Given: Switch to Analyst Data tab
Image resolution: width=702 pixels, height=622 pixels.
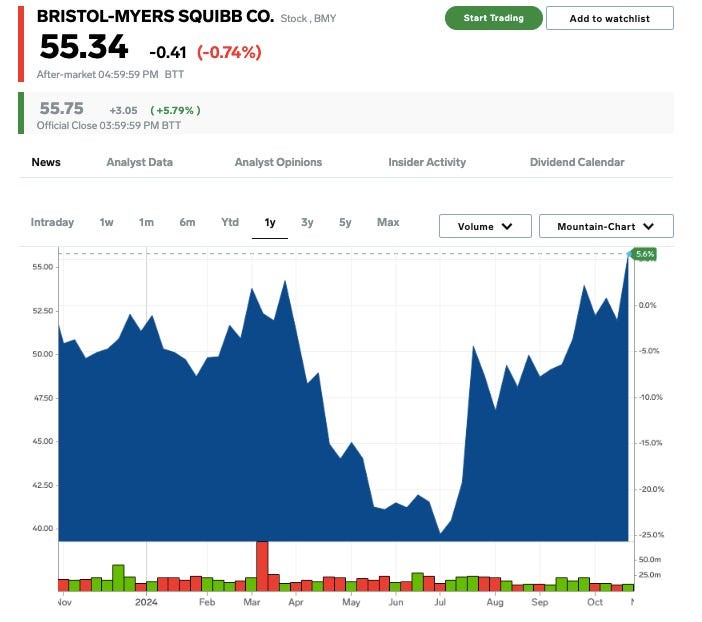Looking at the screenshot, I should click(x=140, y=162).
